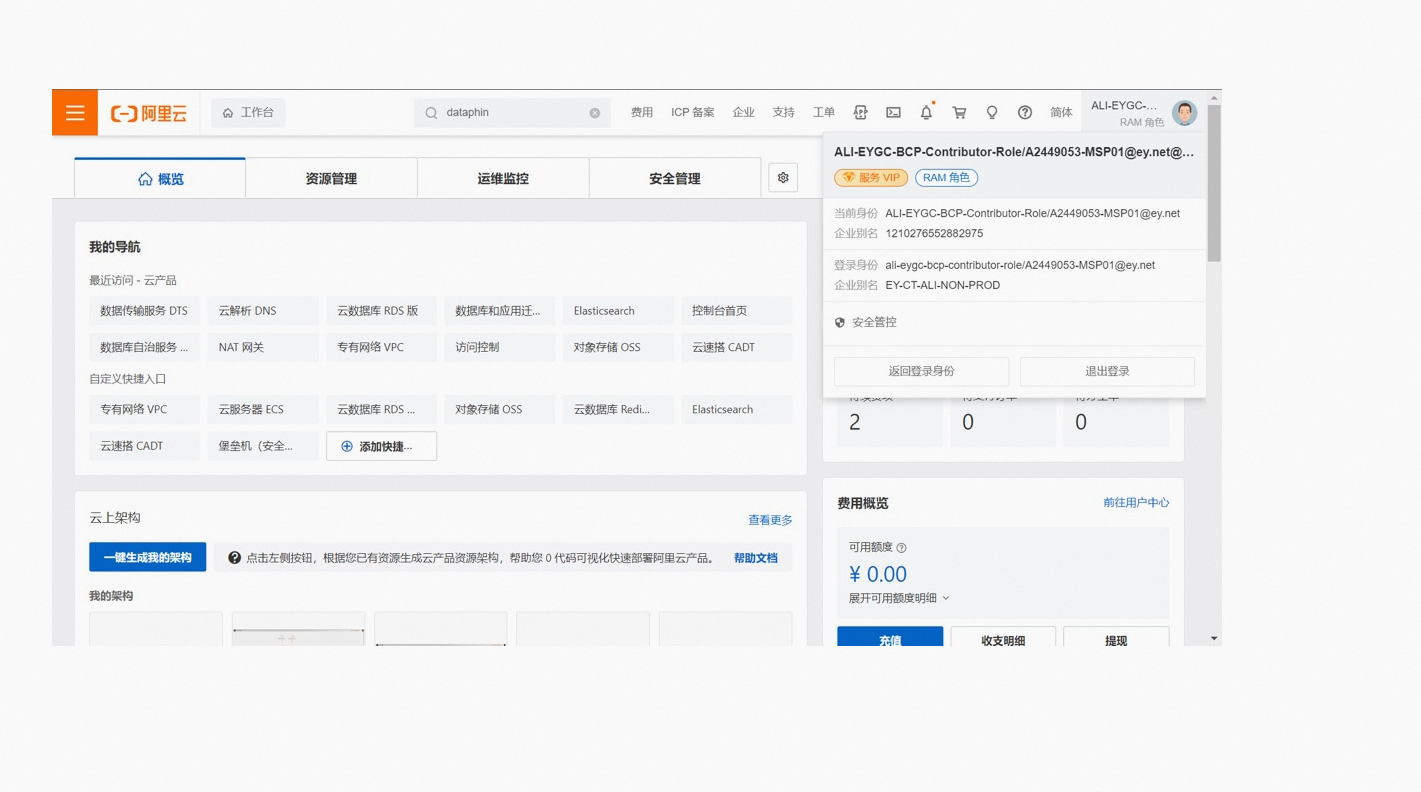Click 退出登录 button
Viewport: 1421px width, 792px height.
coord(1107,371)
